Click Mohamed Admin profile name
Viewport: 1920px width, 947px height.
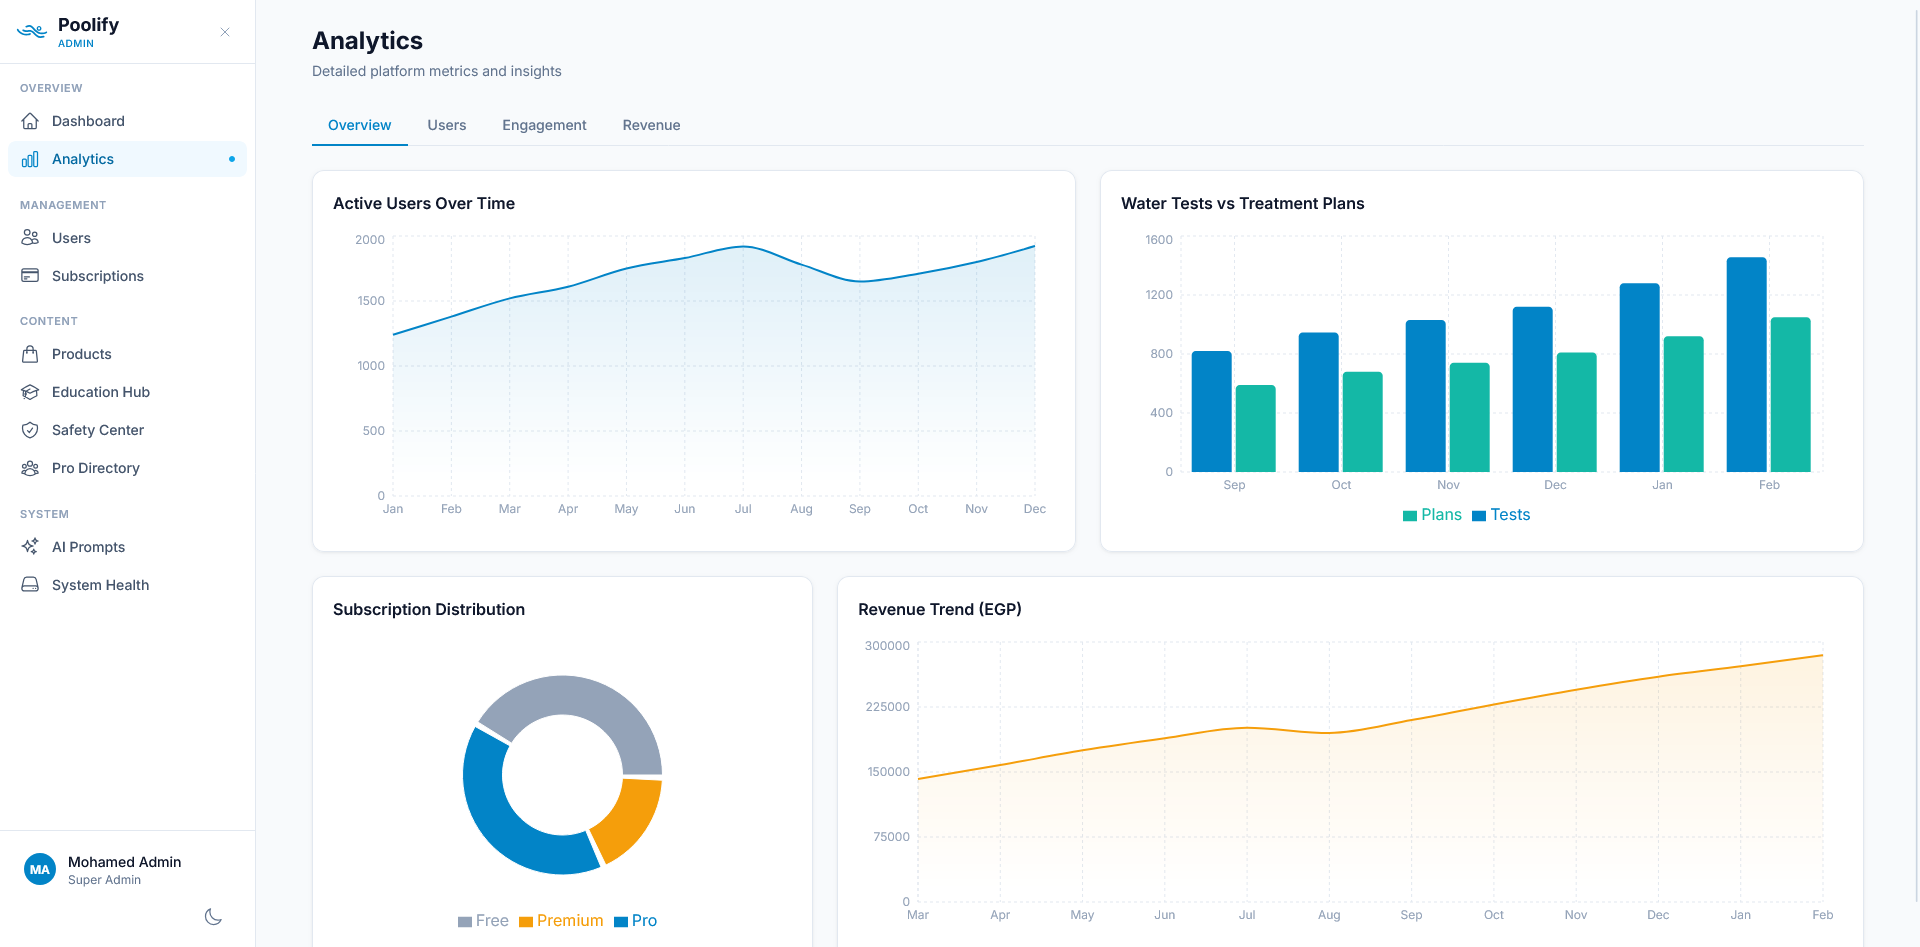point(124,862)
